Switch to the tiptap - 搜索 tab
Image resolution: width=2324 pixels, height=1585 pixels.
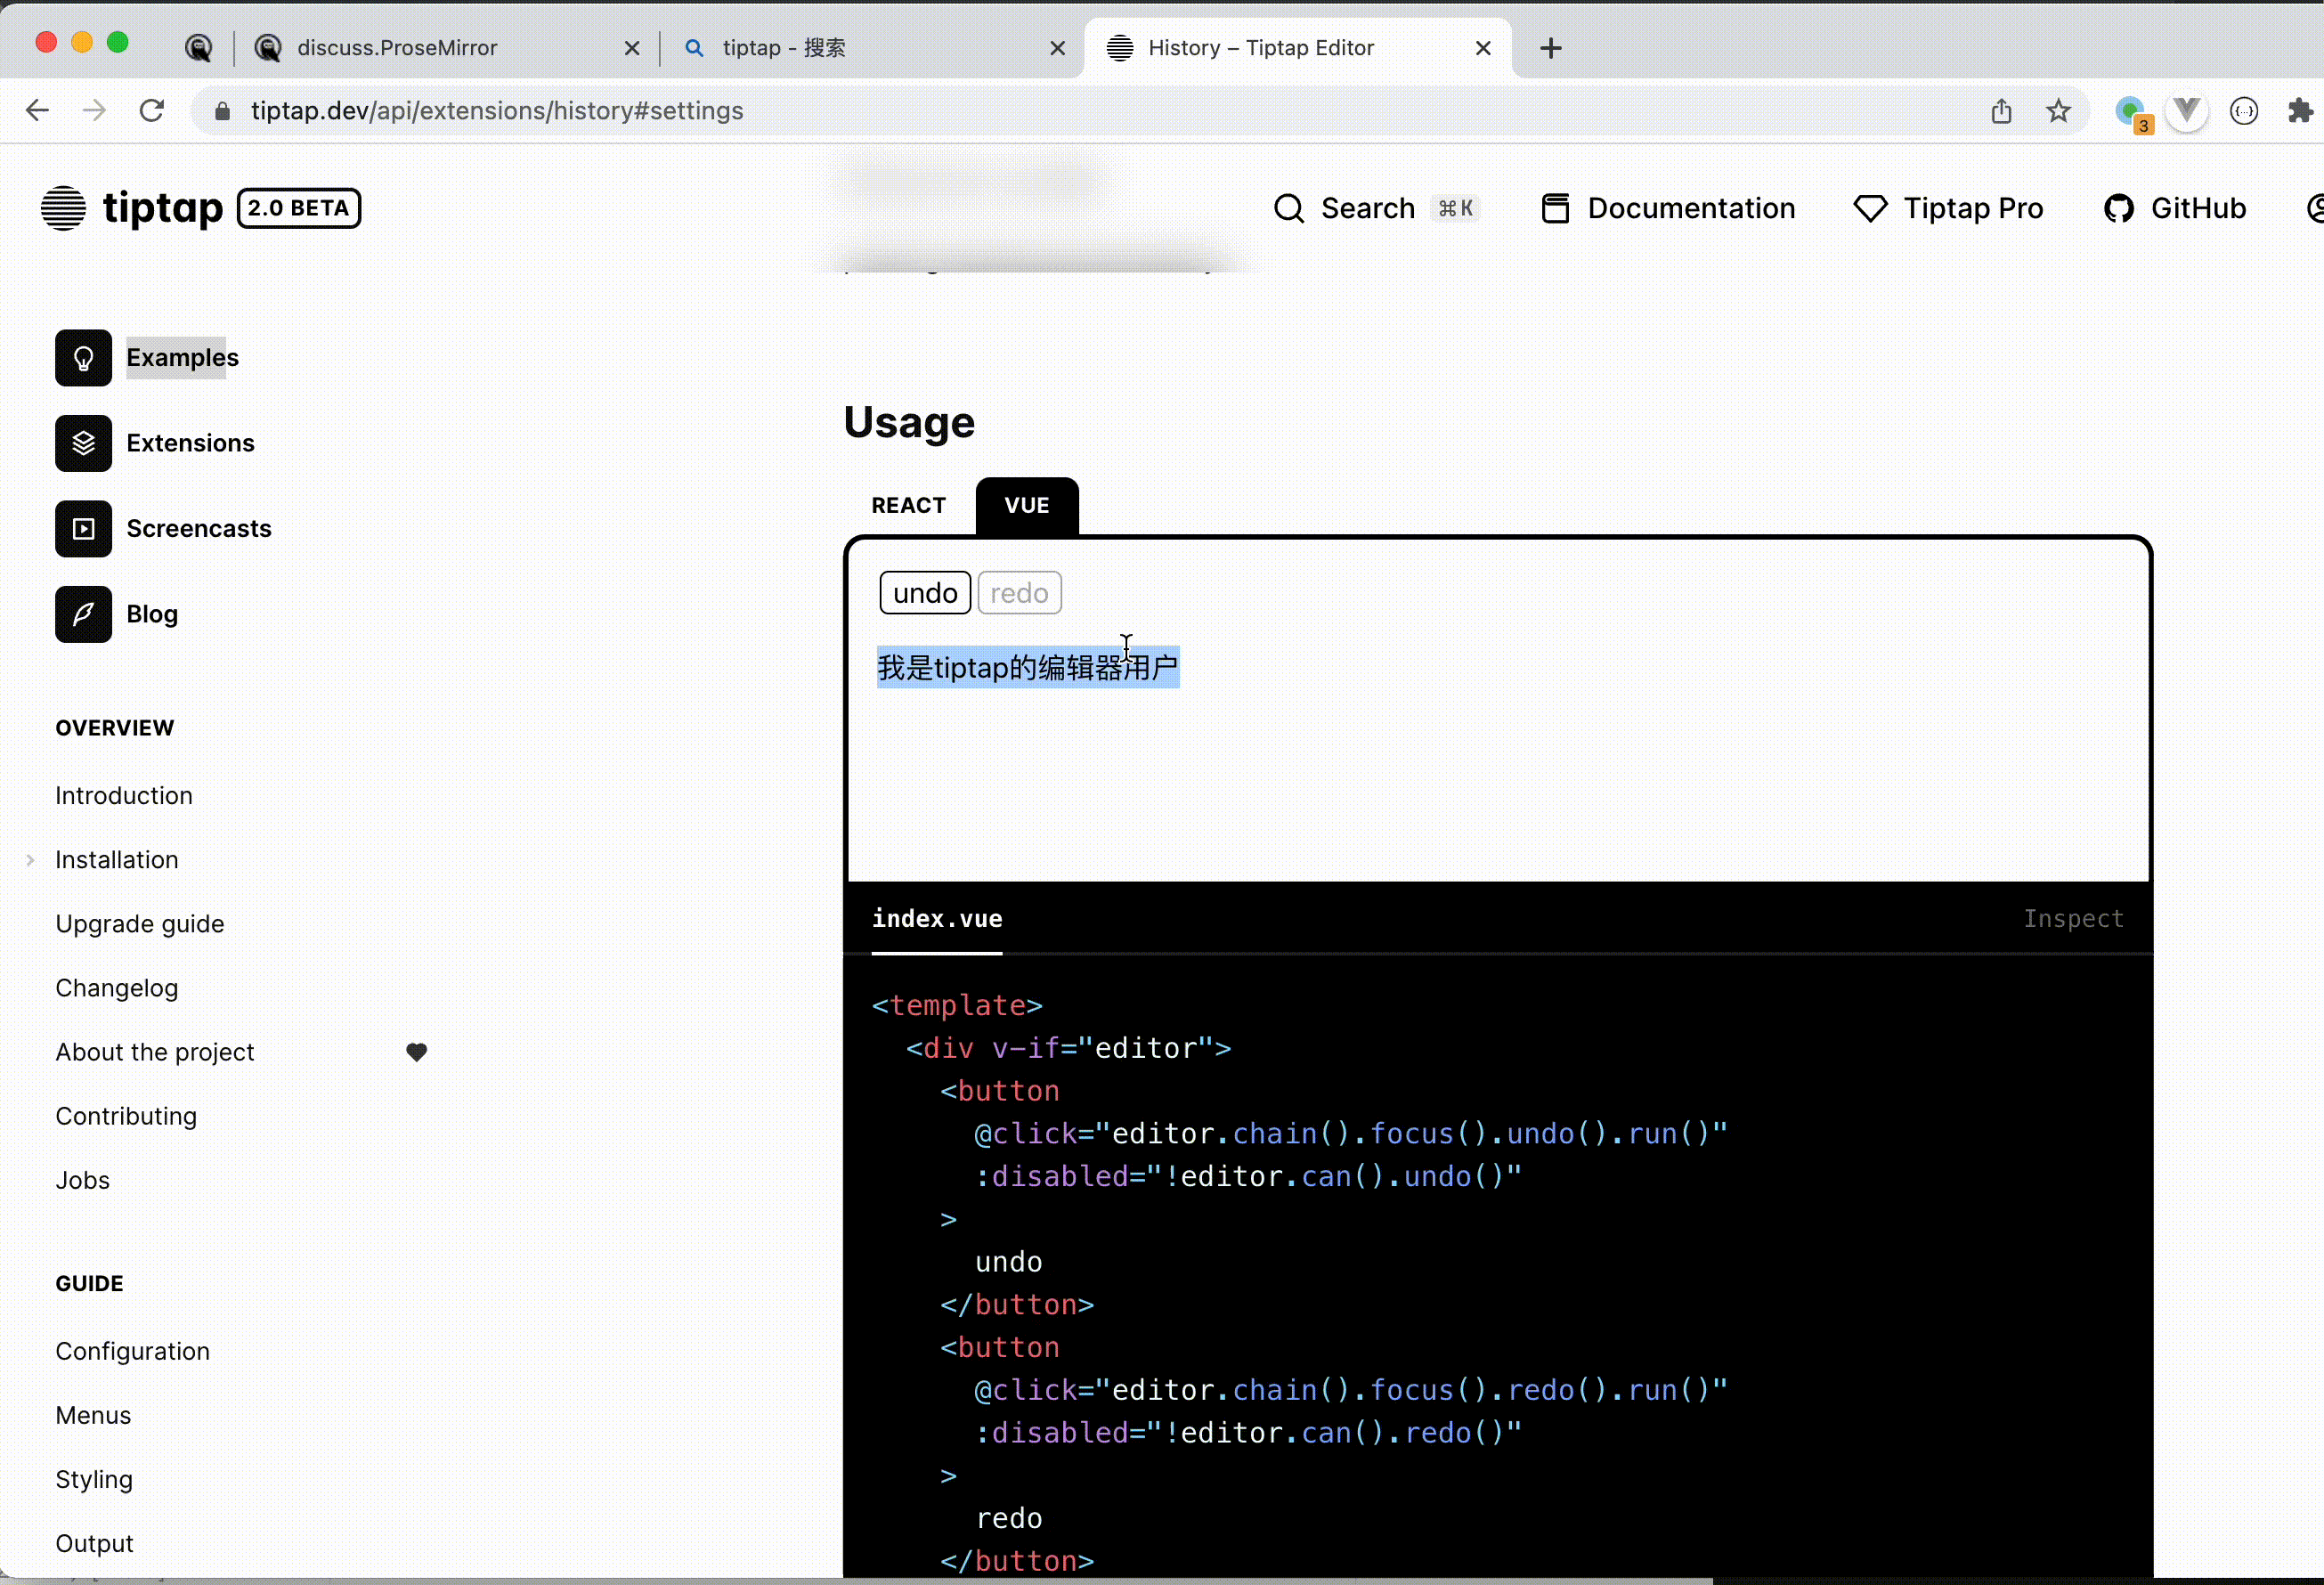pyautogui.click(x=870, y=48)
